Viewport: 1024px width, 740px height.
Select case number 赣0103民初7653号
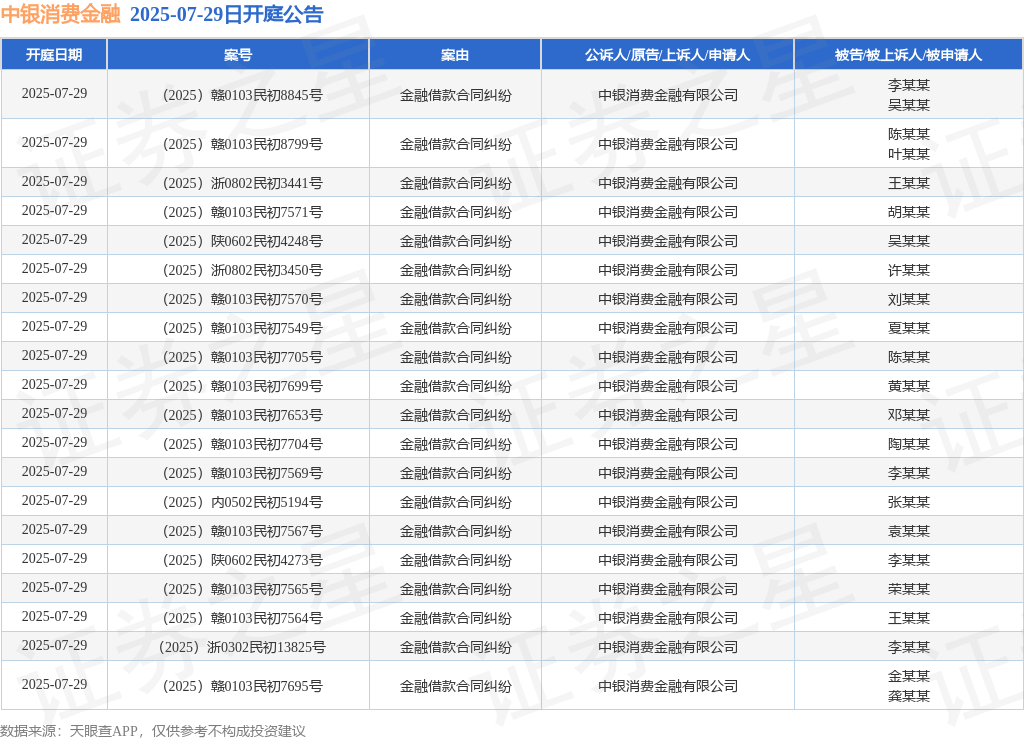pyautogui.click(x=242, y=415)
